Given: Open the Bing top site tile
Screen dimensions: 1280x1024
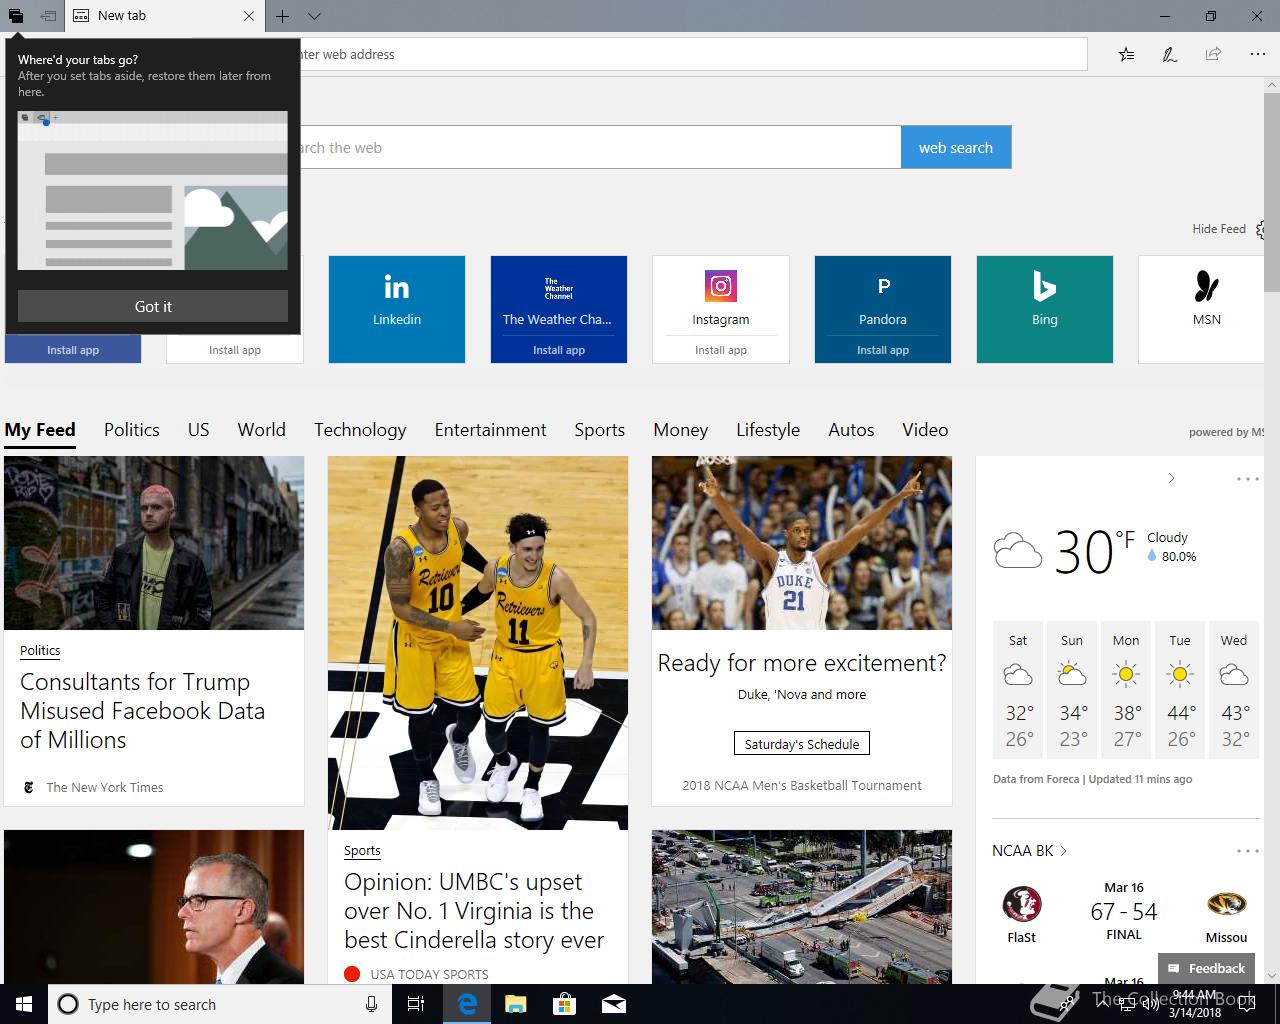Looking at the screenshot, I should [x=1045, y=309].
